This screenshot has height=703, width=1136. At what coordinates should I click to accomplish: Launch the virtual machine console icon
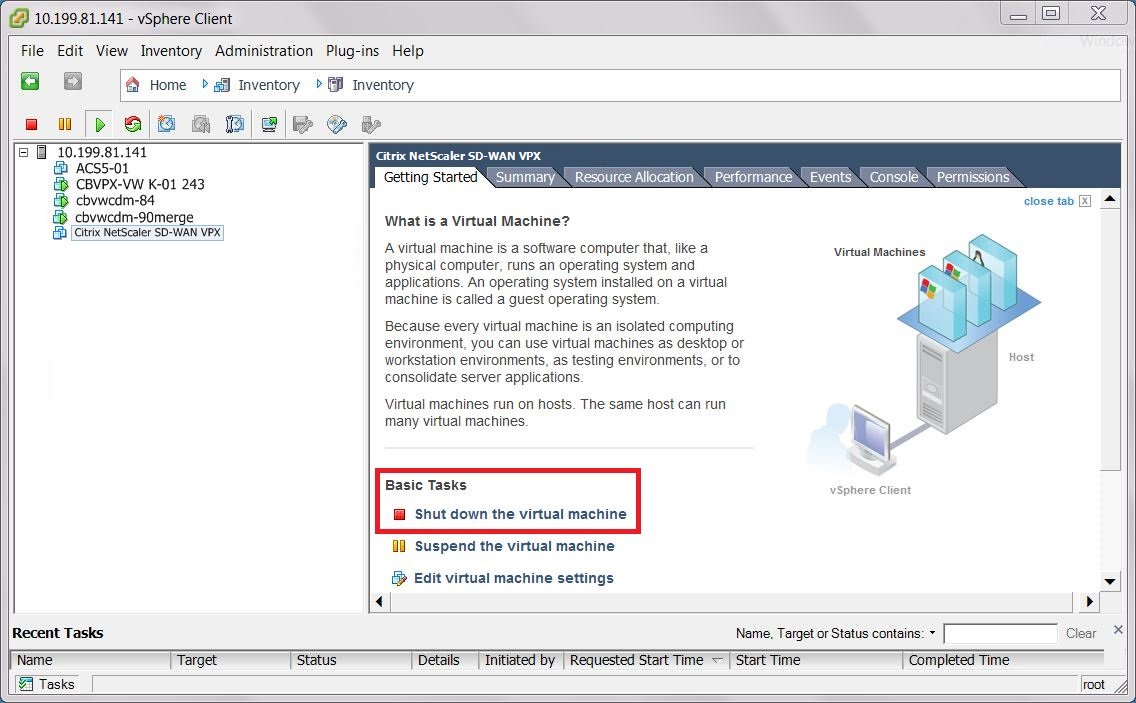(269, 125)
